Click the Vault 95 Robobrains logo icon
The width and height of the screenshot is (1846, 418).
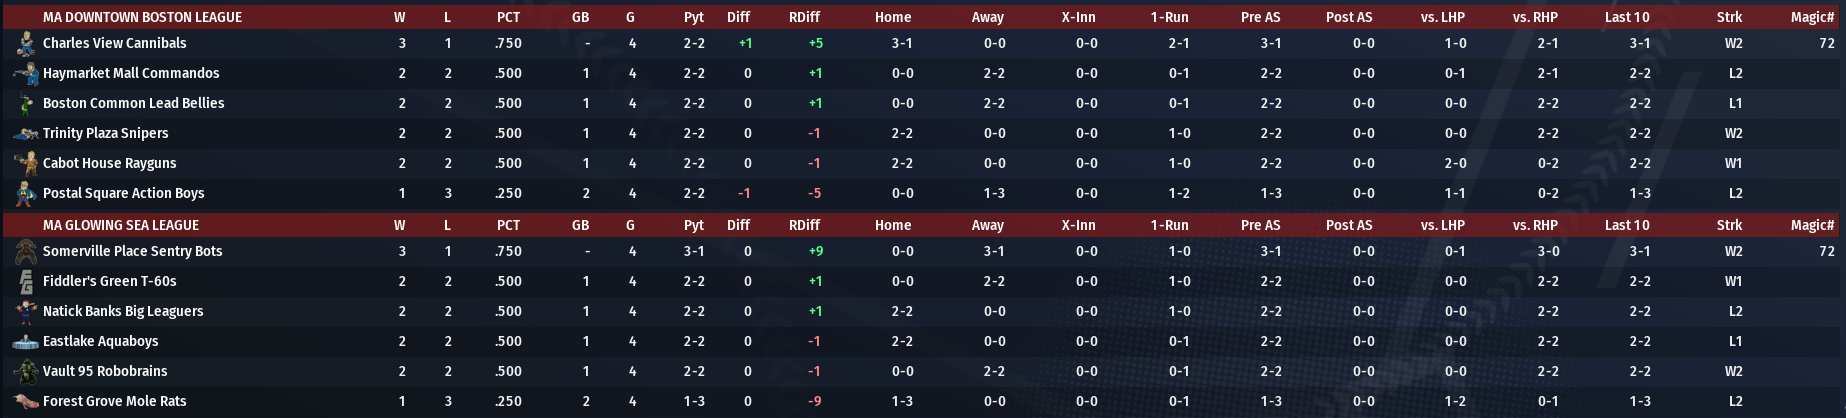click(26, 372)
